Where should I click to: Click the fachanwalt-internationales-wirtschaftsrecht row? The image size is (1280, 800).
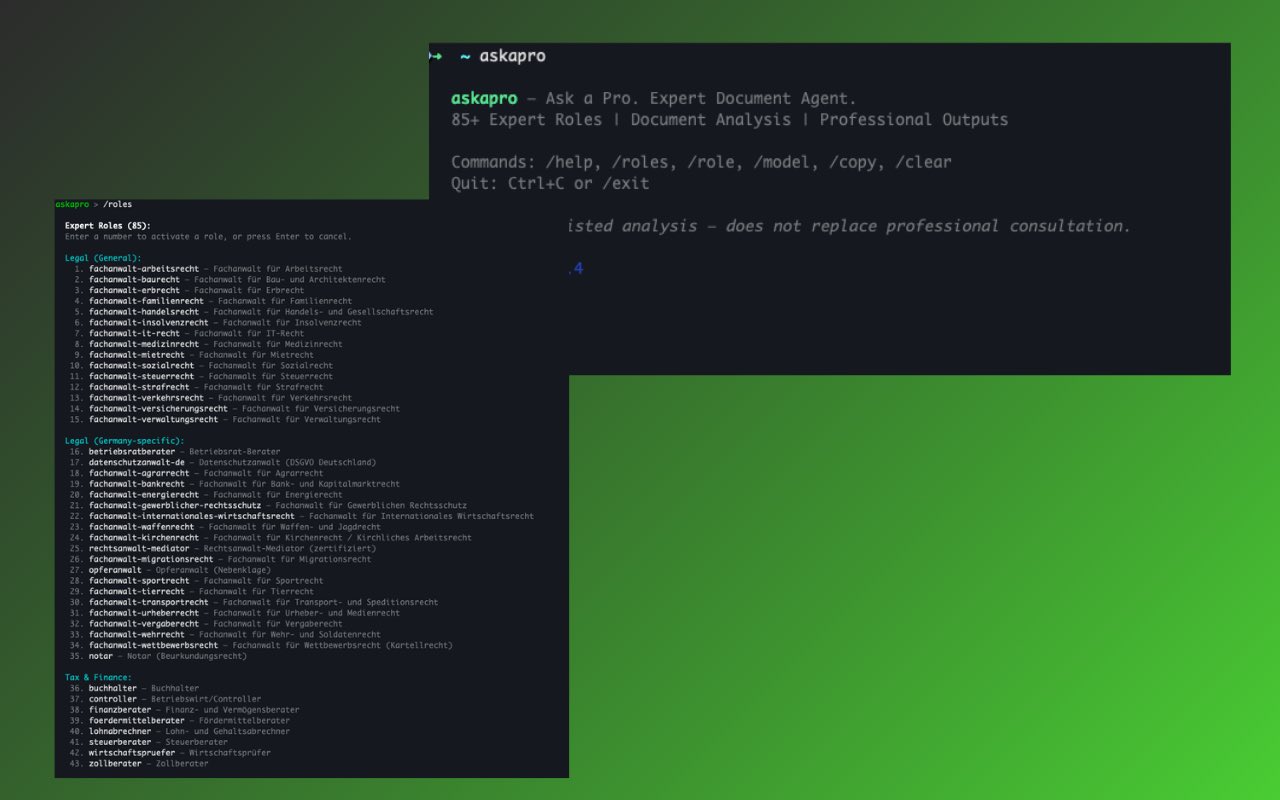(302, 517)
